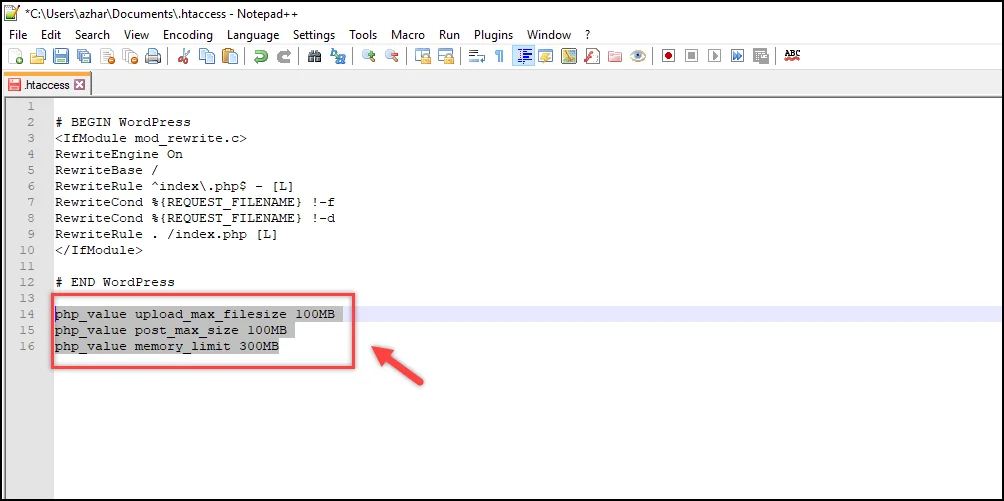Toggle the spell check ABC icon
This screenshot has width=1004, height=501.
[x=792, y=56]
